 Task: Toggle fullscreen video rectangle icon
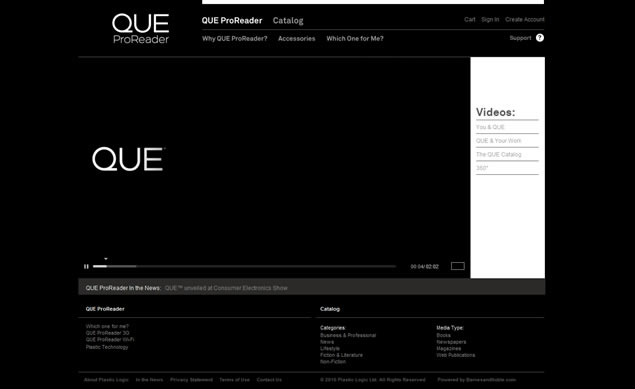pyautogui.click(x=458, y=266)
